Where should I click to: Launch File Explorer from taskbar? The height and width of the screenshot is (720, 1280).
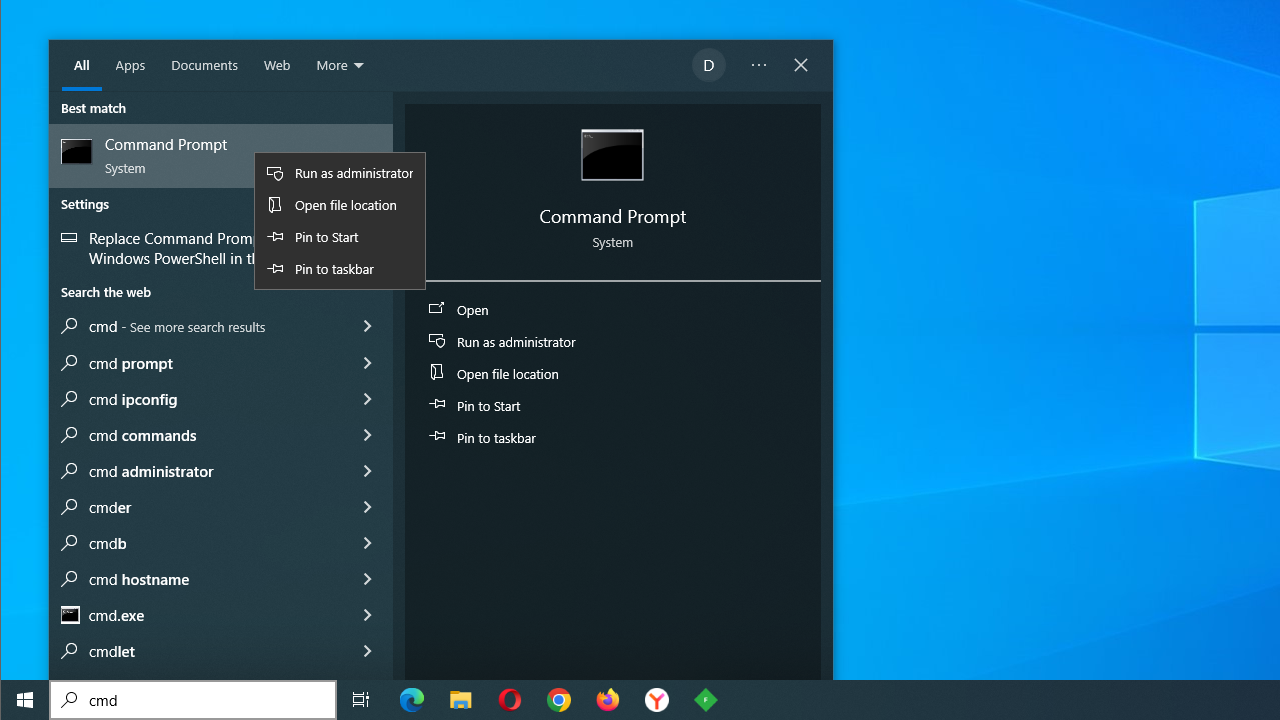click(461, 700)
